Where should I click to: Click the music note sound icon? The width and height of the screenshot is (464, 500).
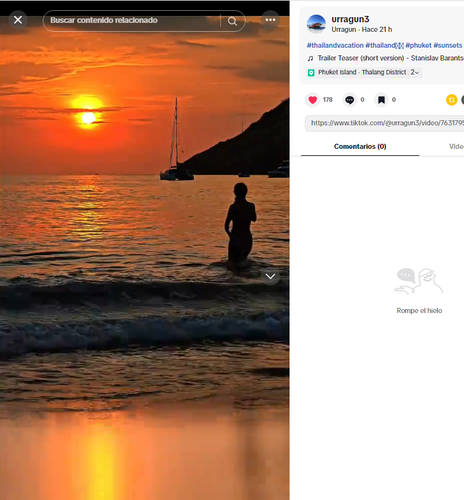click(x=310, y=58)
